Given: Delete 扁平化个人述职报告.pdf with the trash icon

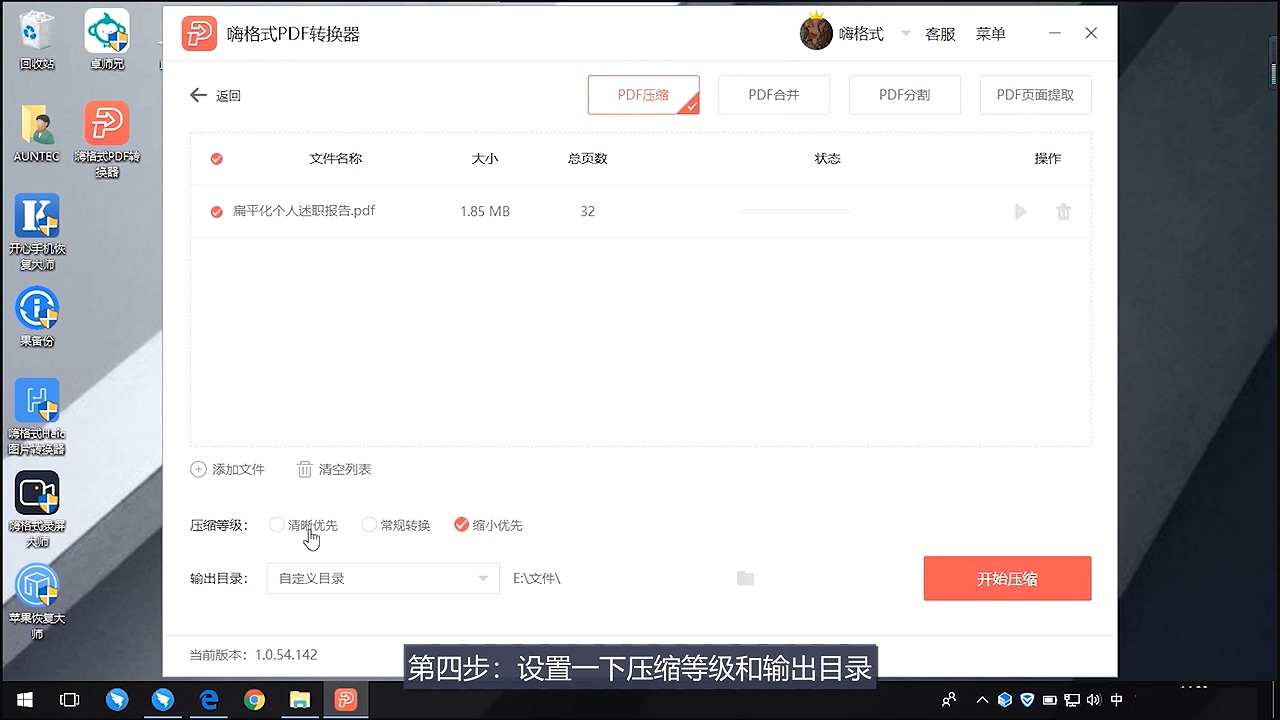Looking at the screenshot, I should [x=1063, y=211].
